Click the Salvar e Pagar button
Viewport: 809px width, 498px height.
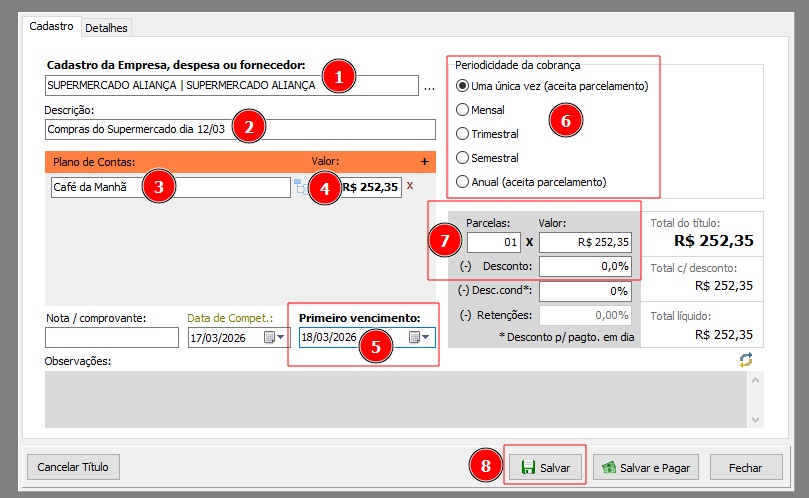point(644,467)
